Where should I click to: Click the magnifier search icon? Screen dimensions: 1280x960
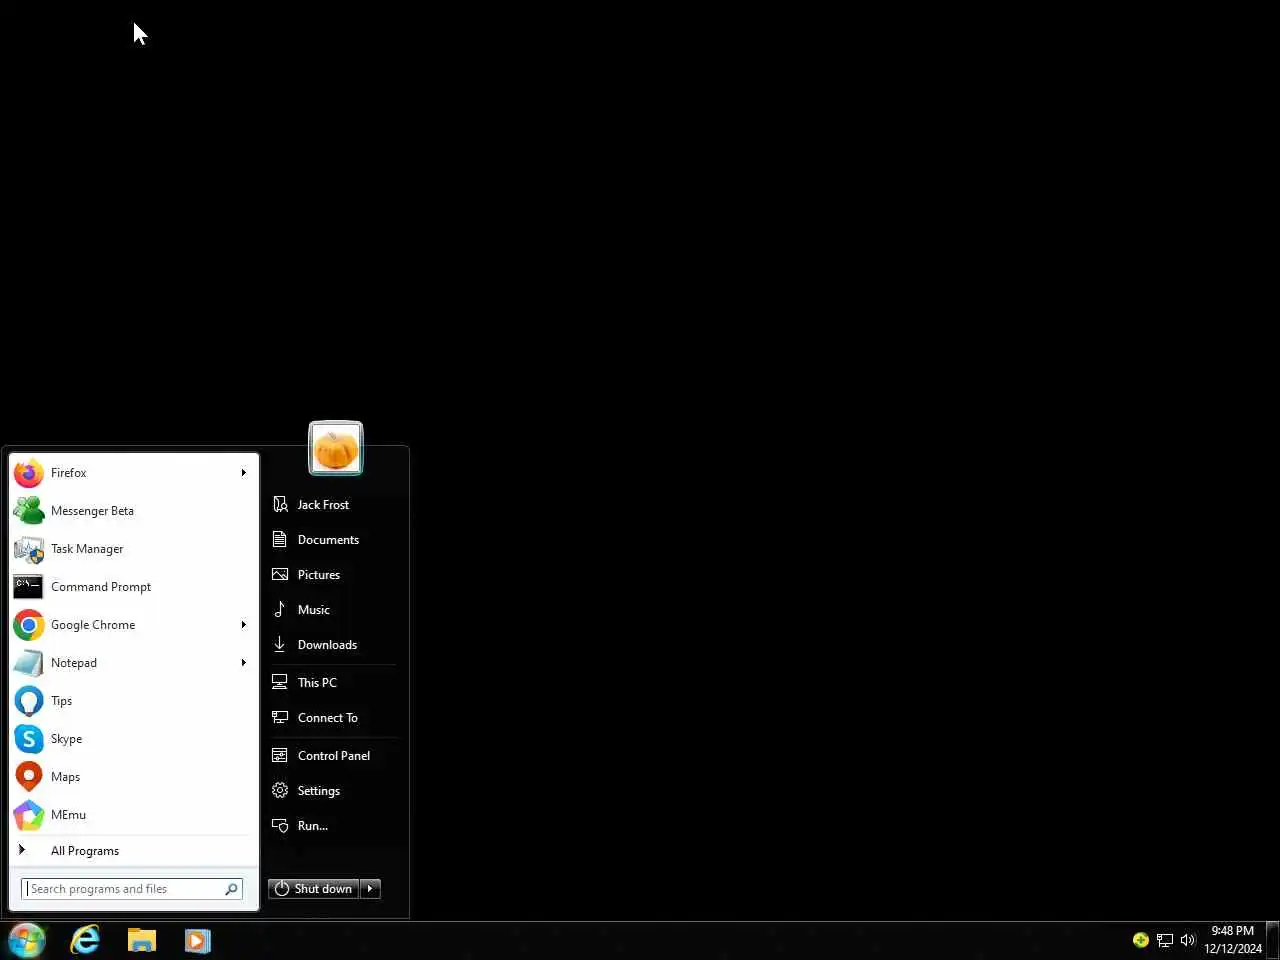coord(232,889)
